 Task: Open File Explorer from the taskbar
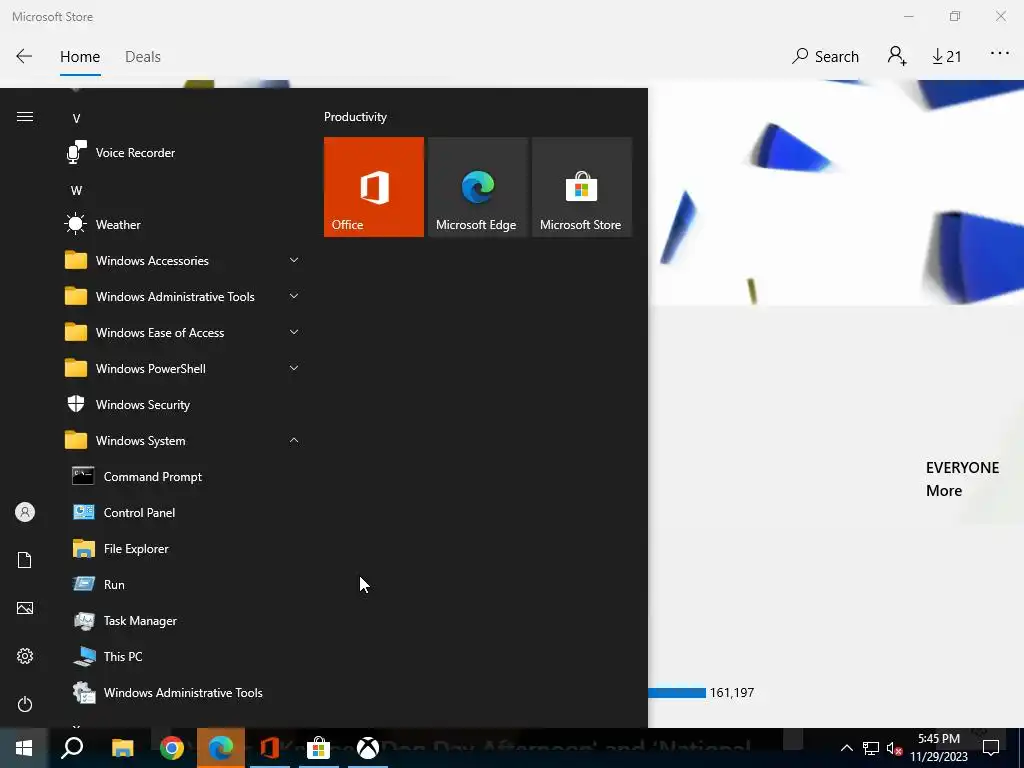coord(123,748)
